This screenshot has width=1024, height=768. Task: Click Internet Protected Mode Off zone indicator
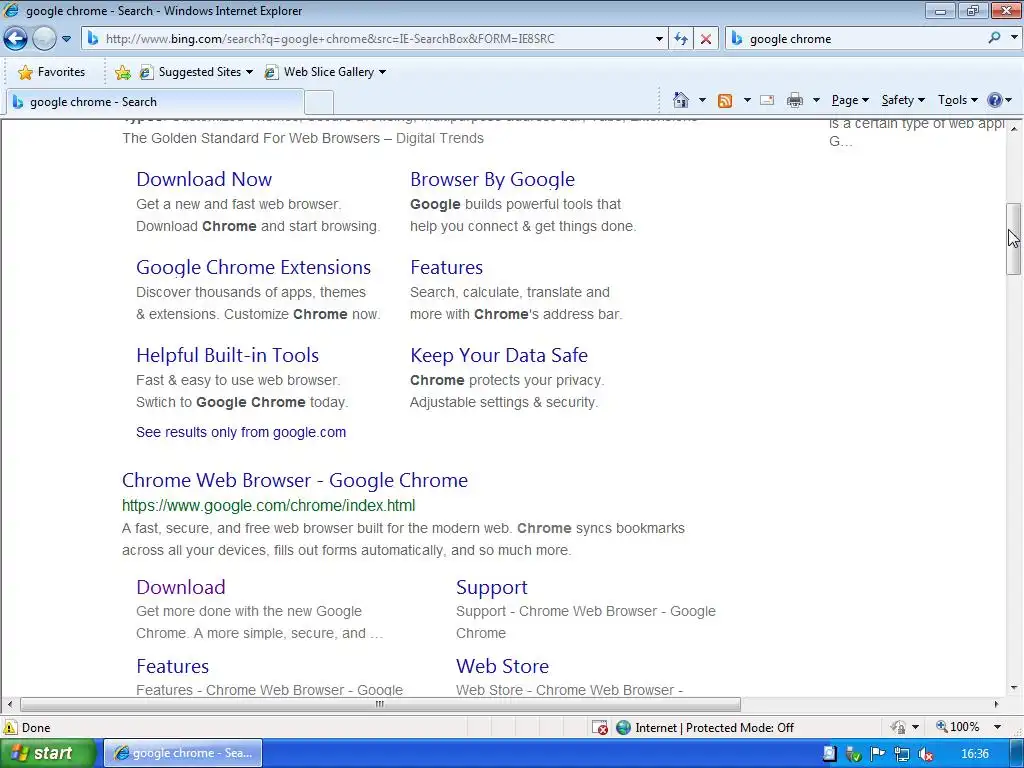coord(705,728)
